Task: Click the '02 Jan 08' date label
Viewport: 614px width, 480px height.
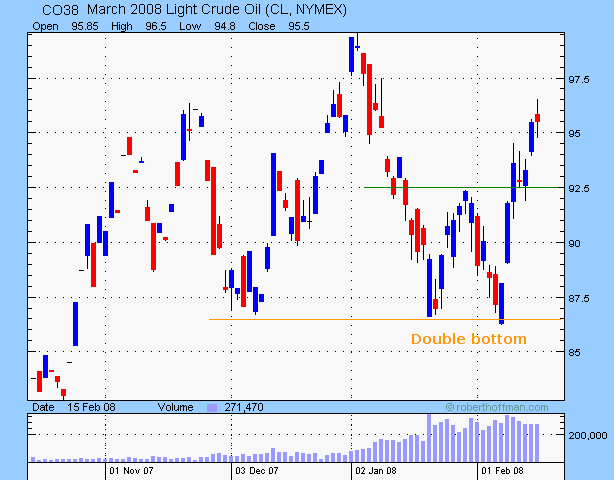Action: [376, 471]
